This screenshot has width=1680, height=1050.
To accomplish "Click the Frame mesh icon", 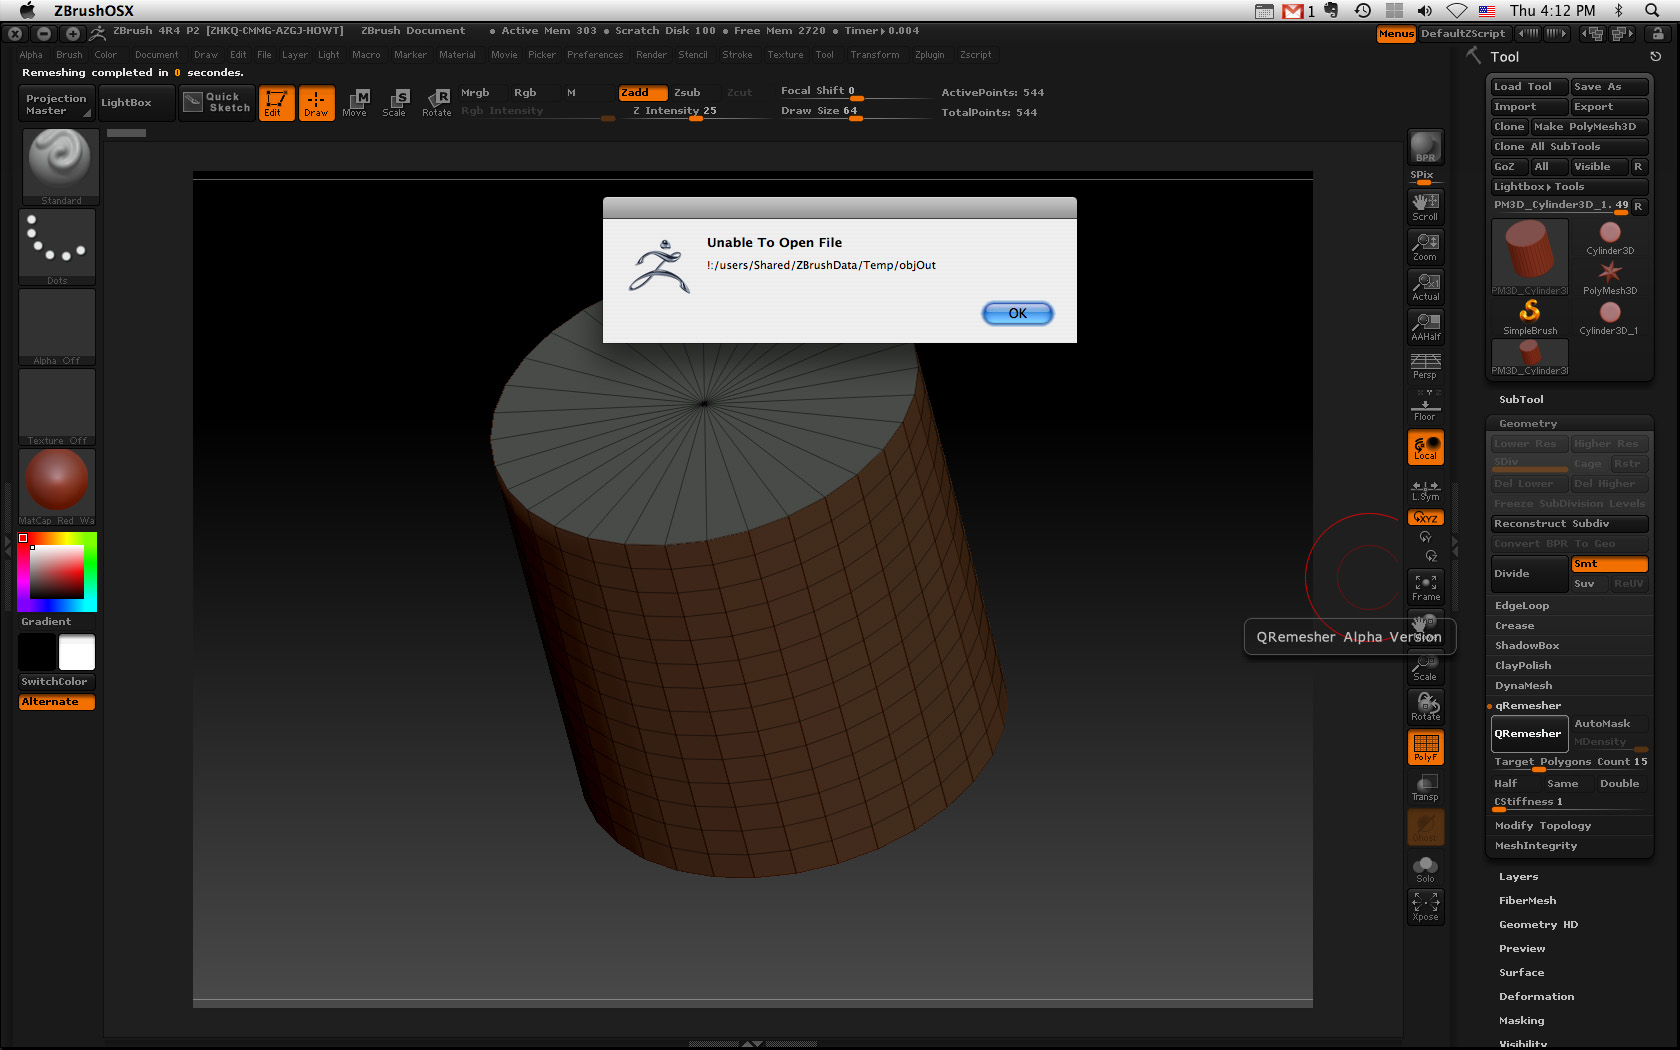I will (1425, 587).
